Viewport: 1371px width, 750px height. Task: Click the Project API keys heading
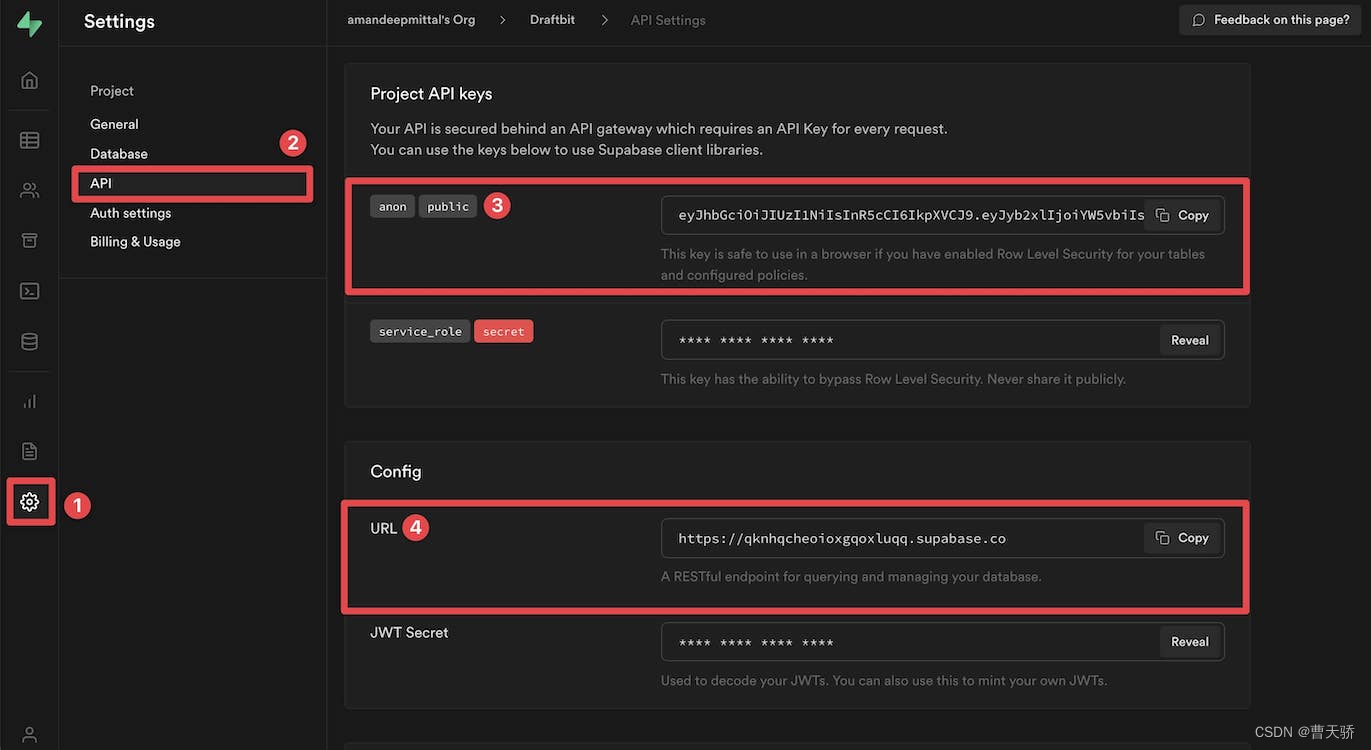click(x=431, y=94)
